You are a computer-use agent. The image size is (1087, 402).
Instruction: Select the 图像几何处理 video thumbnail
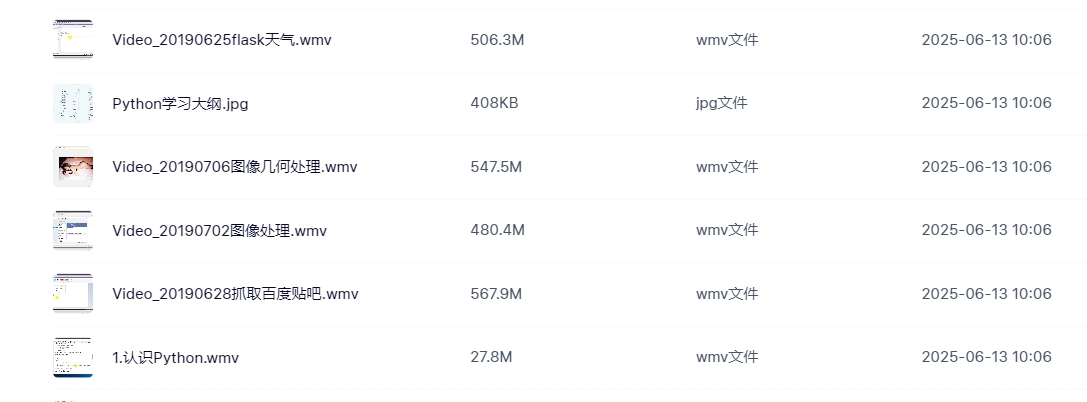point(73,166)
